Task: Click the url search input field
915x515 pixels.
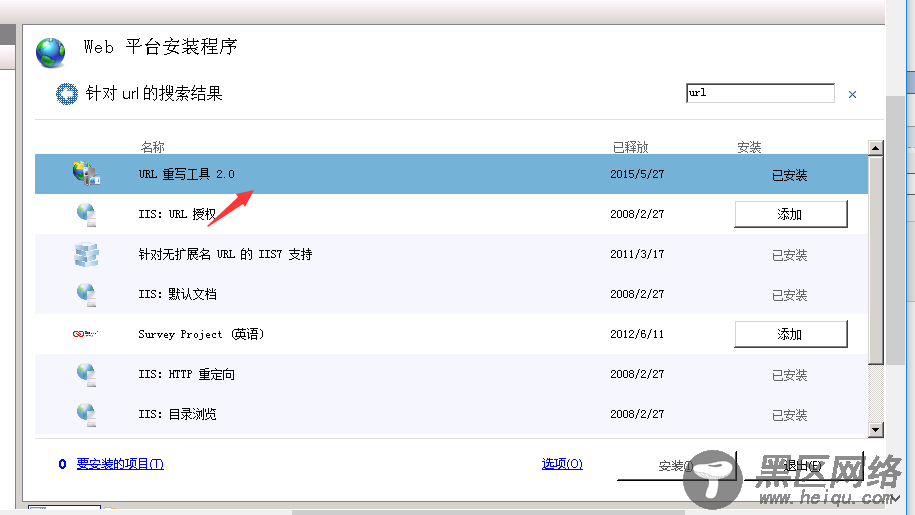Action: tap(760, 93)
